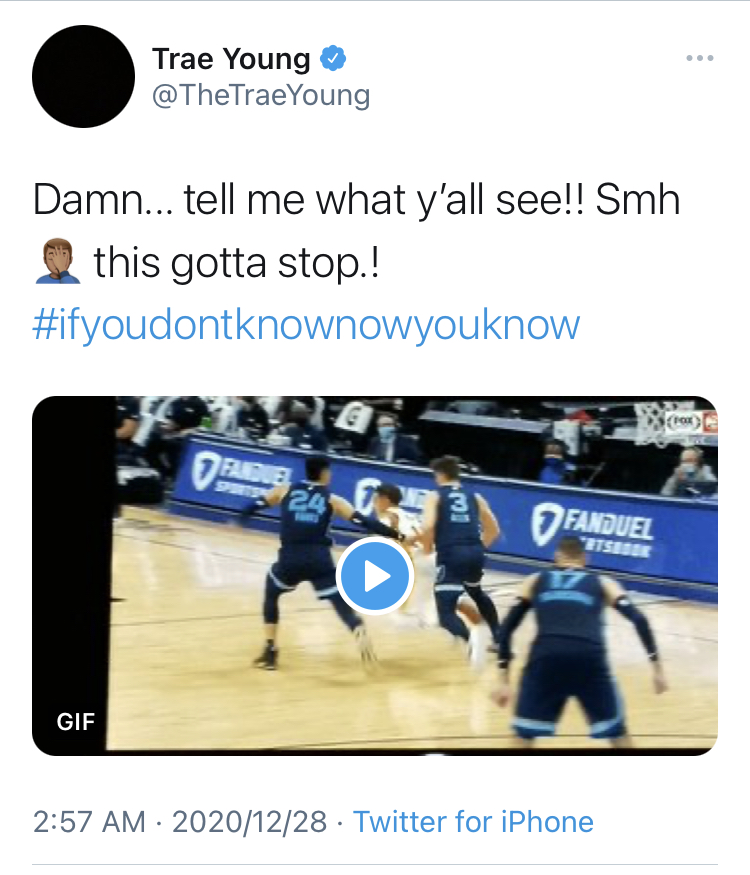Click the facepalm emoji in the tweet
Screen dimensions: 750x875
pos(56,264)
